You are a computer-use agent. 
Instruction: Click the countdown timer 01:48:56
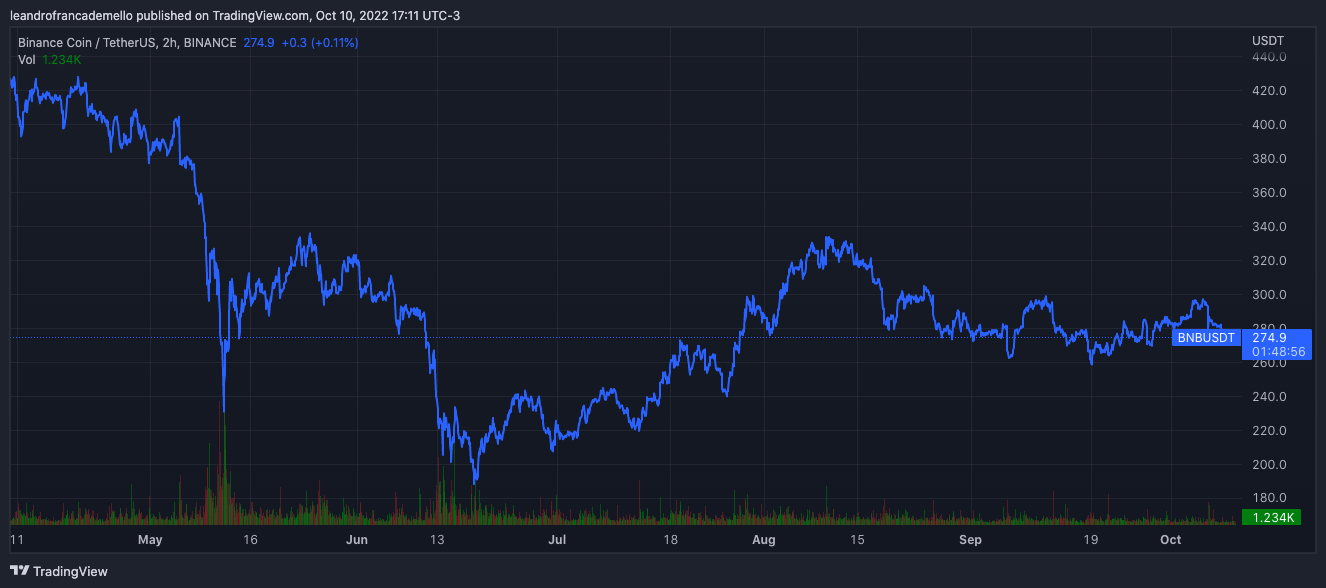pyautogui.click(x=1278, y=352)
